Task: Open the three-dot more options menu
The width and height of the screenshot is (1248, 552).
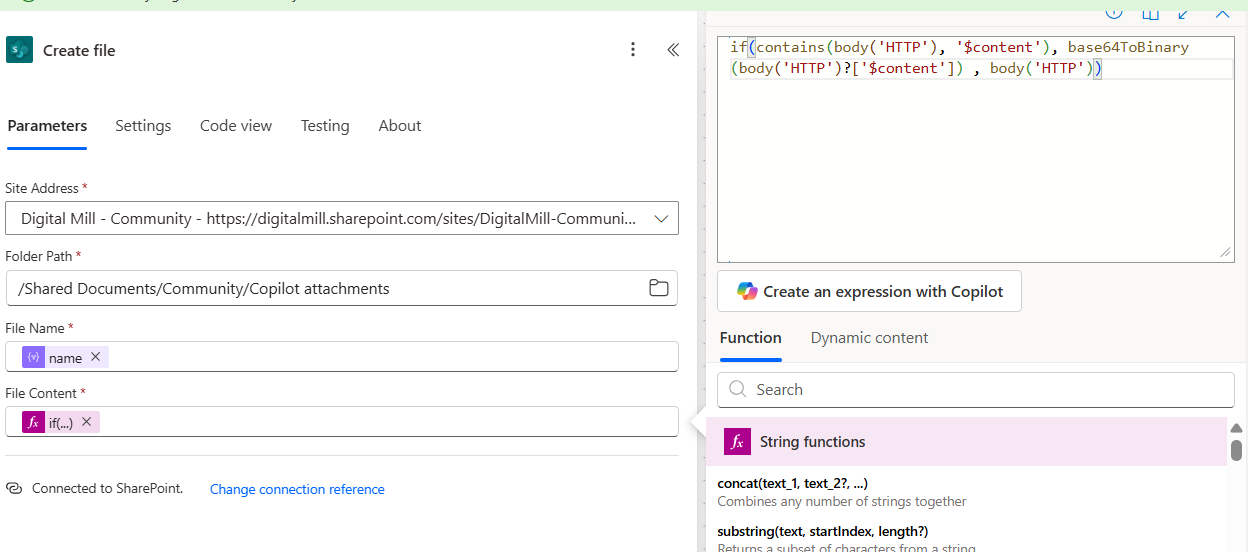Action: 632,50
